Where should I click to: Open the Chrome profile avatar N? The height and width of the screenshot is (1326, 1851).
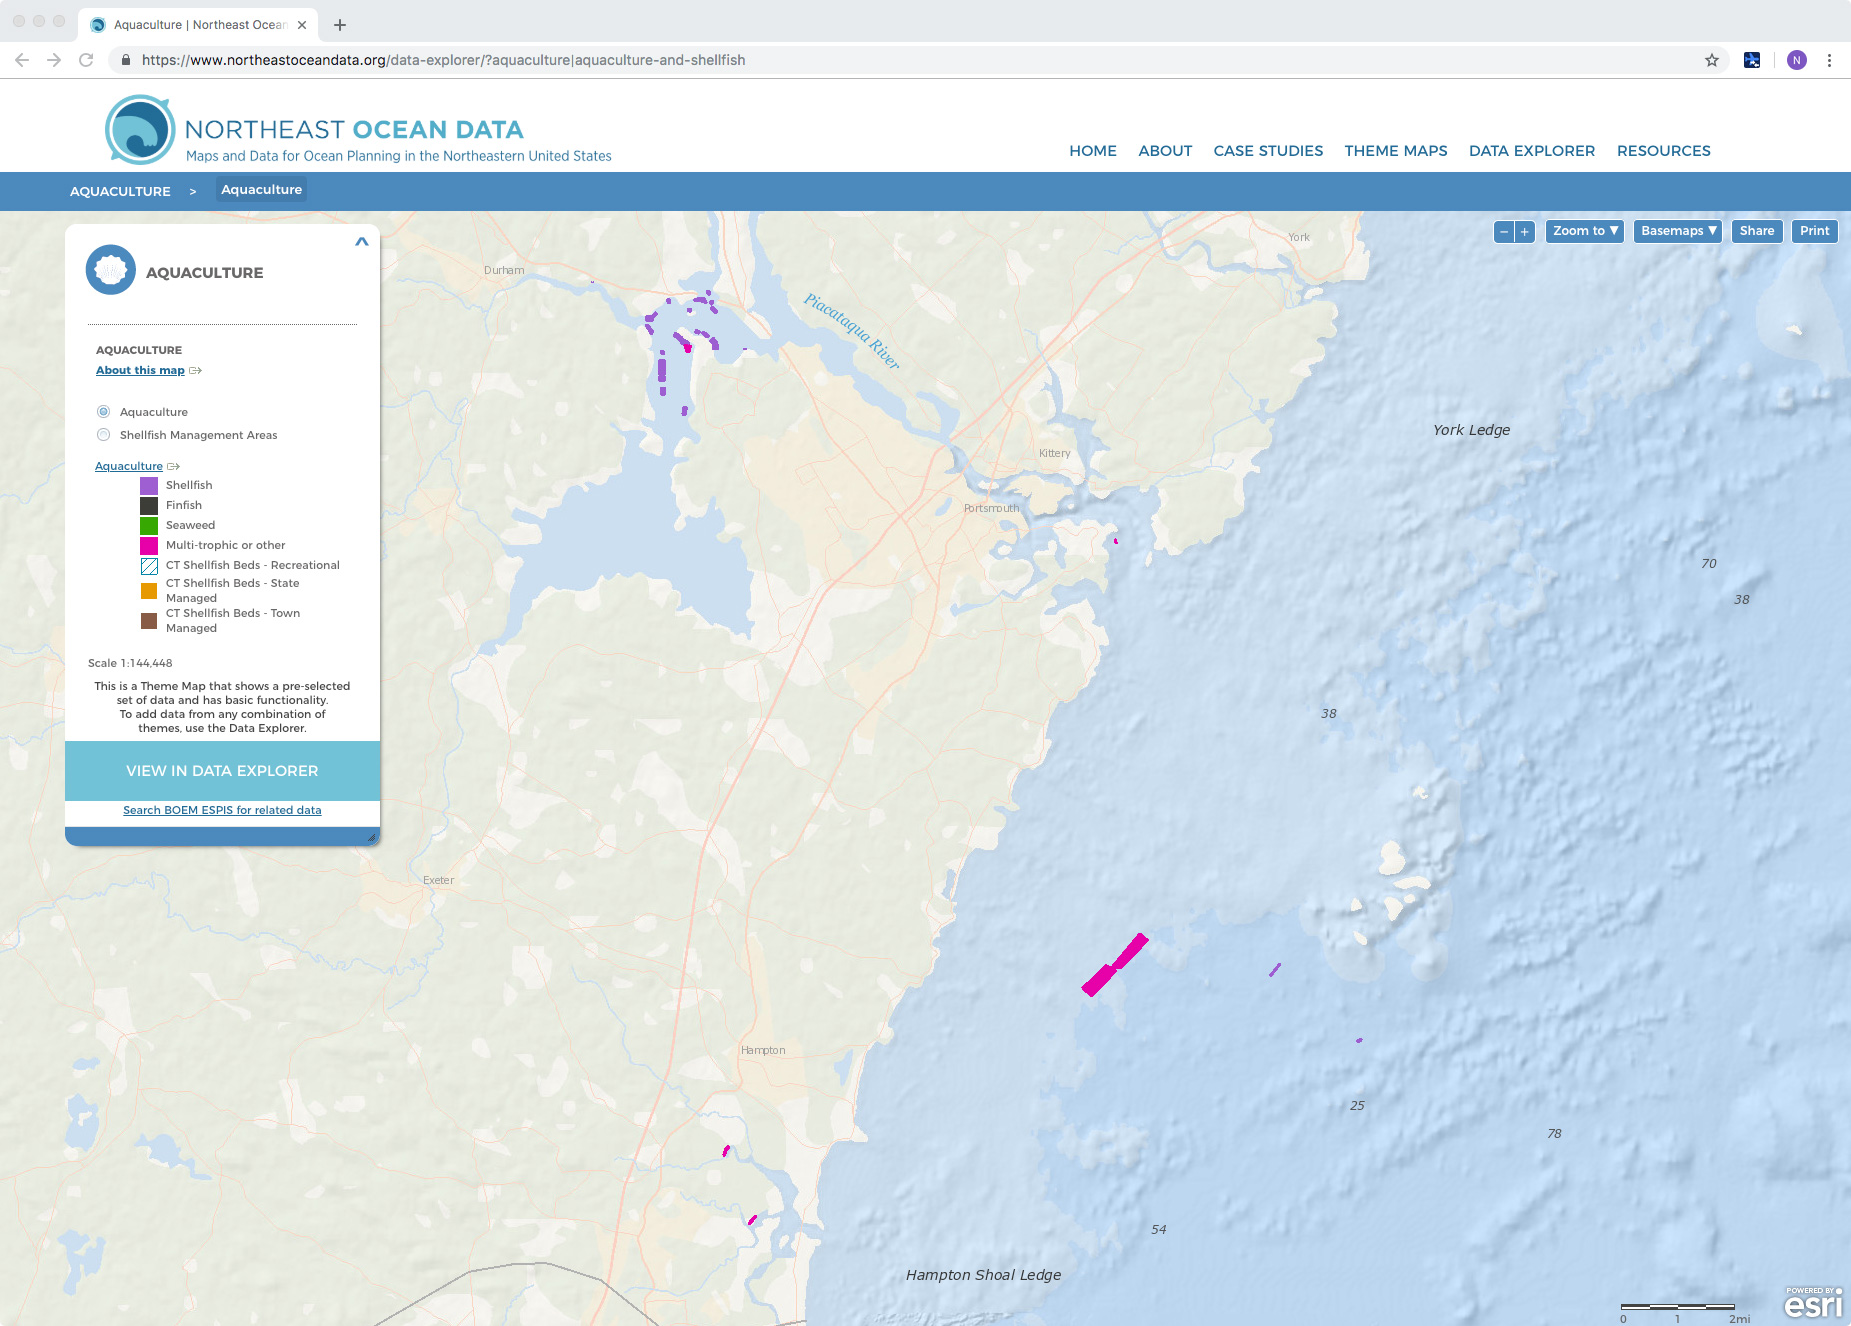tap(1797, 60)
